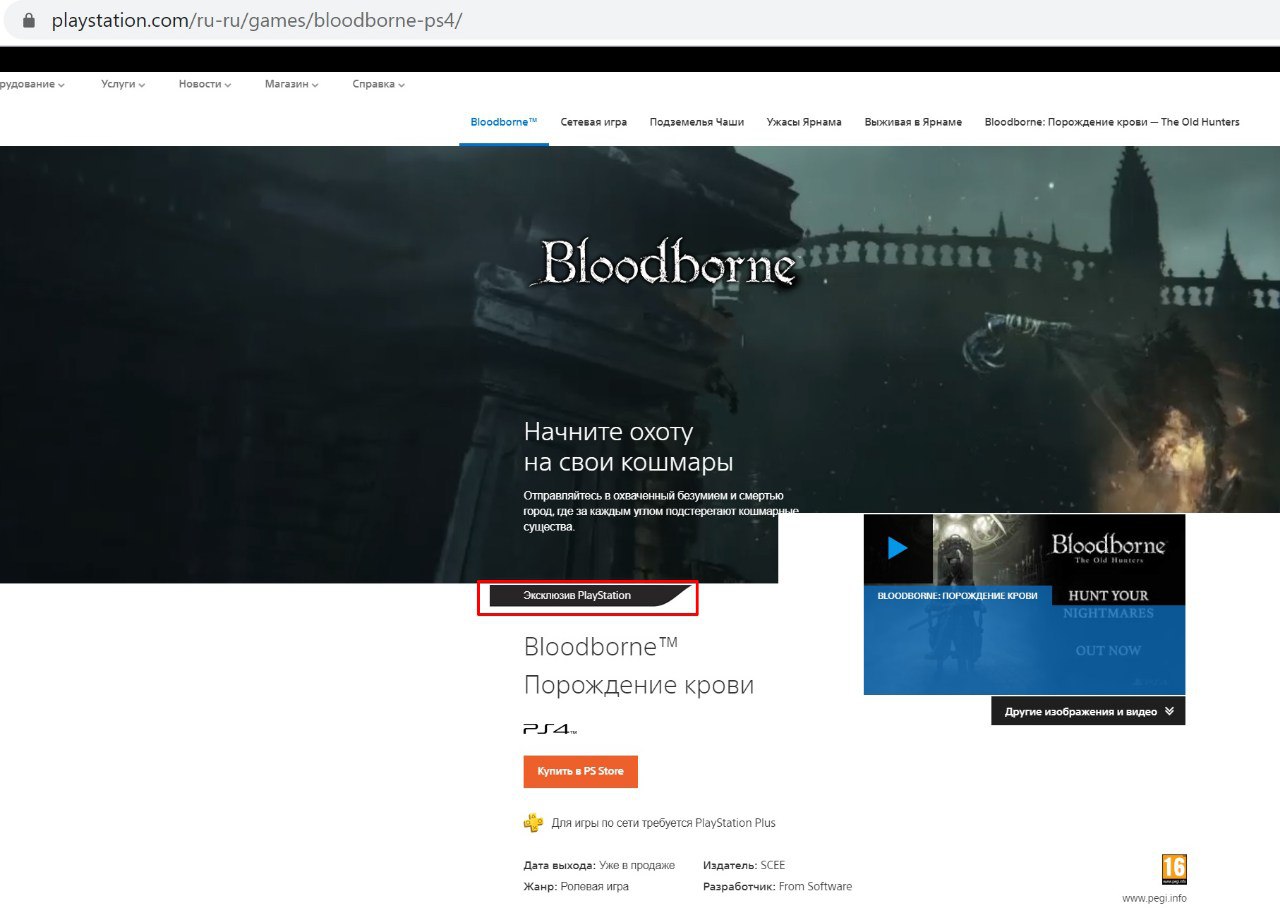Click the Жанр: Ролевая игра text

pos(576,886)
